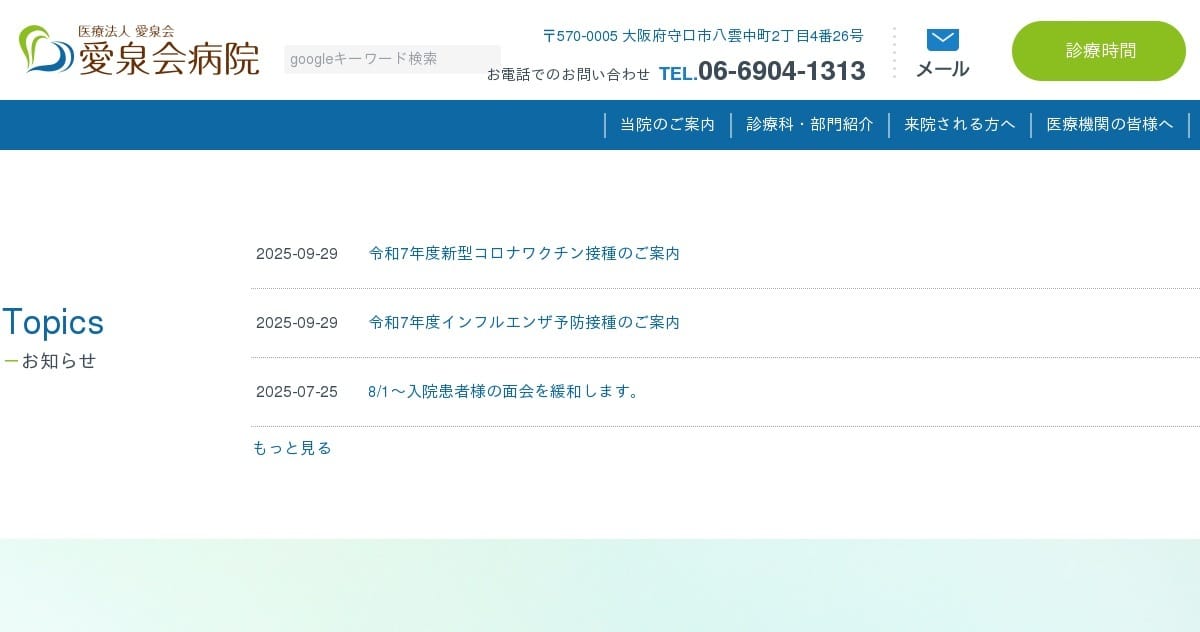
Task: Click the Topics section heading
Action: coord(53,323)
